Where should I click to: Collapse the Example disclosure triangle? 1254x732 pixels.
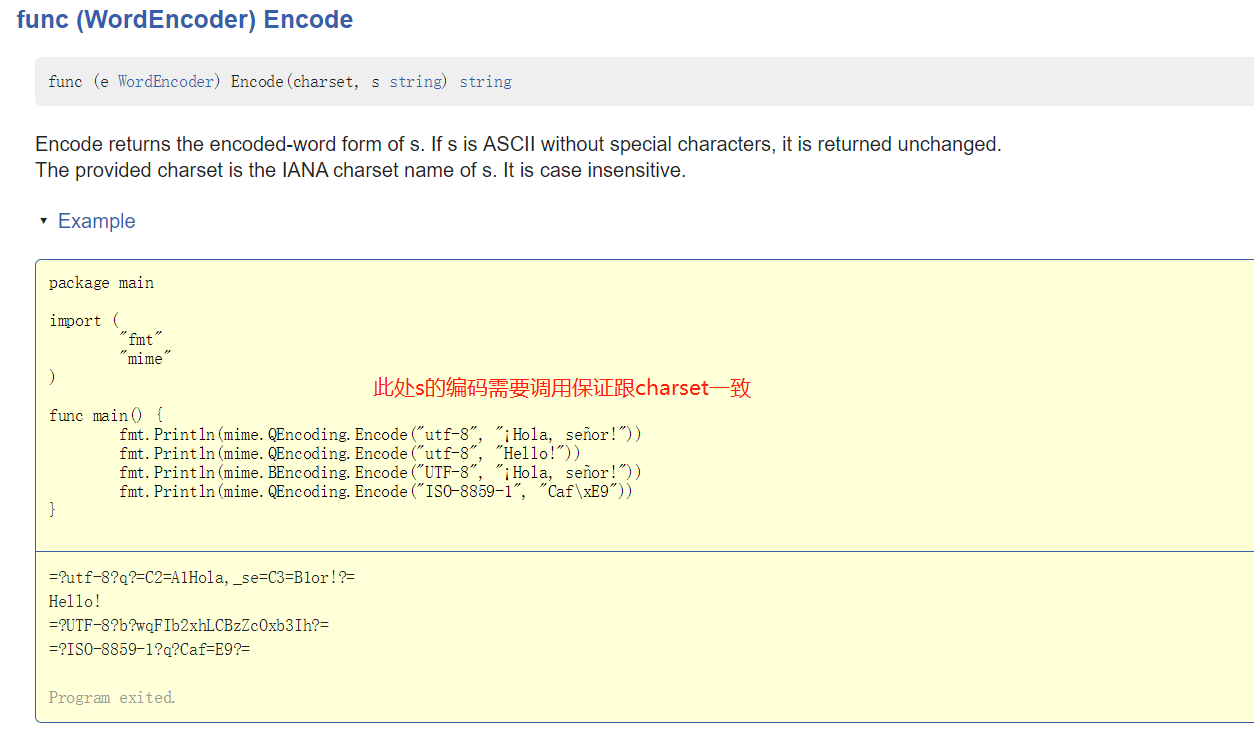(x=43, y=221)
